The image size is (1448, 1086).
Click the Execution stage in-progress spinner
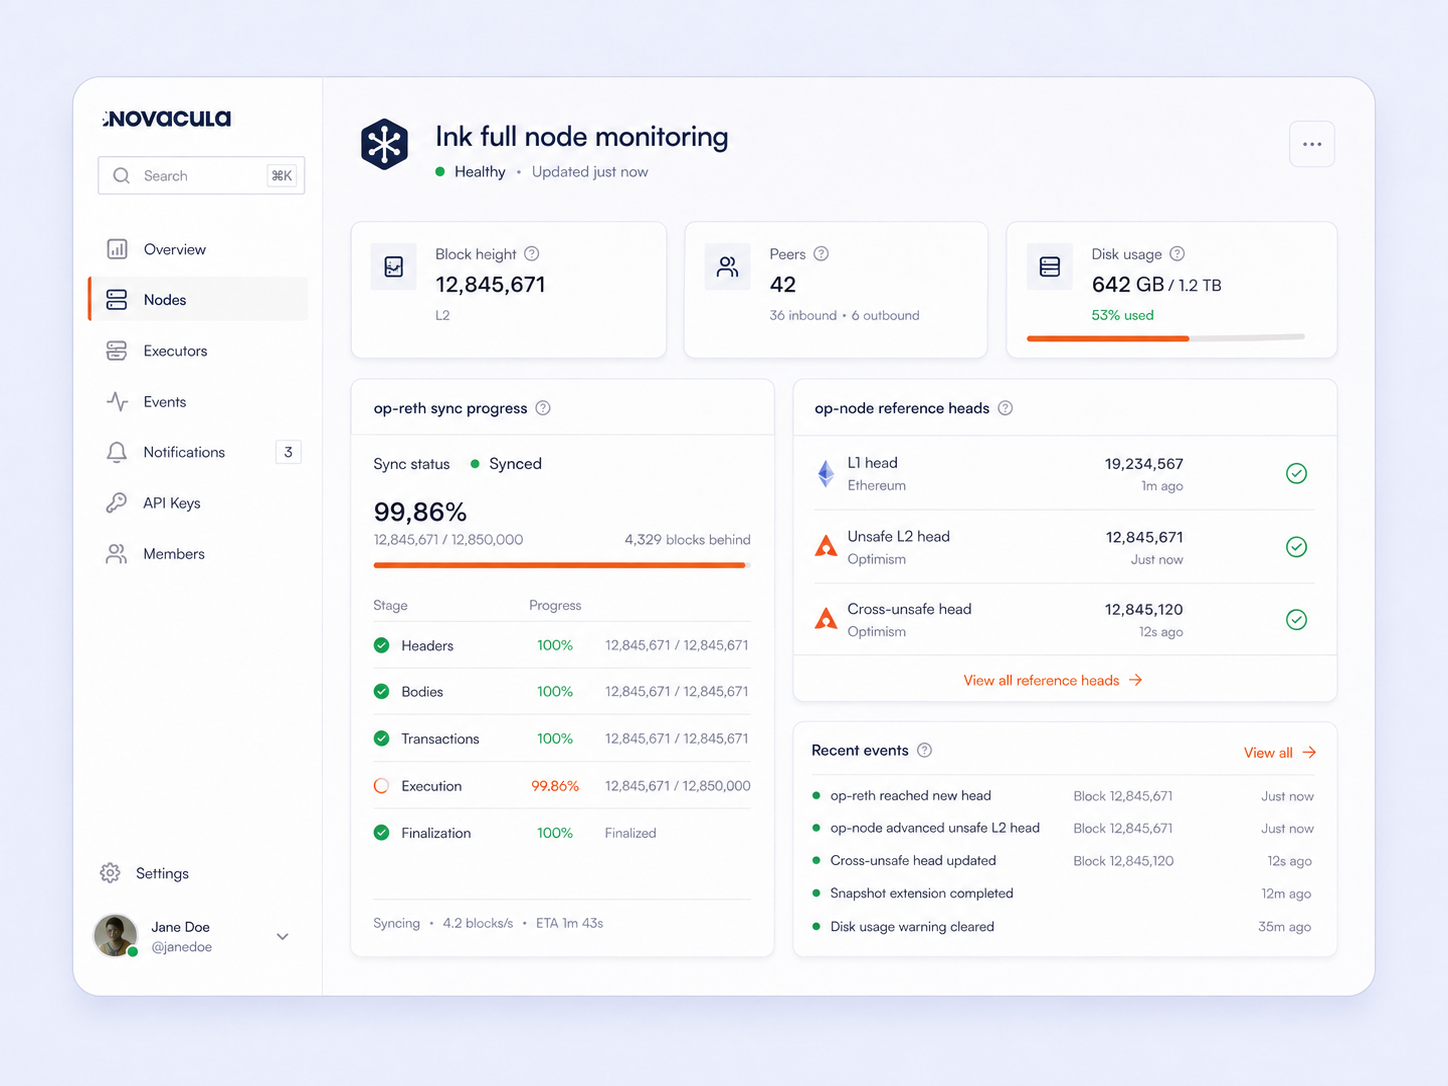(x=381, y=786)
